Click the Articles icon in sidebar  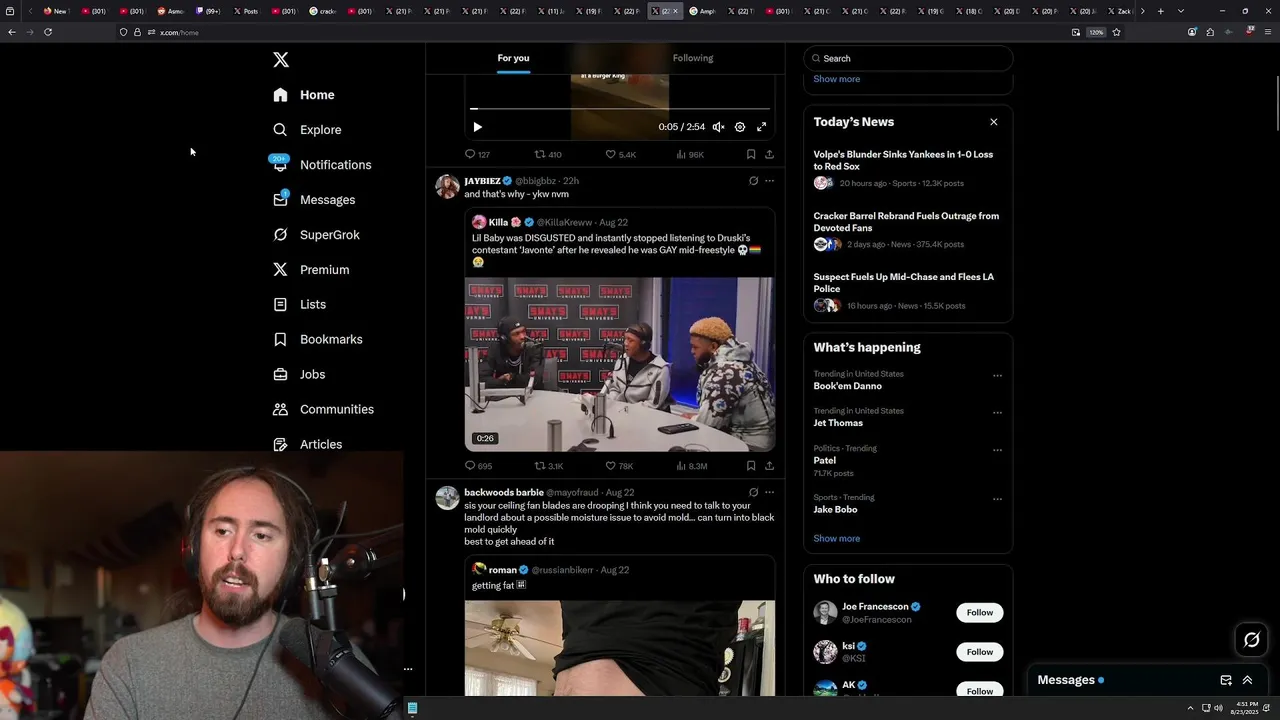pos(280,444)
